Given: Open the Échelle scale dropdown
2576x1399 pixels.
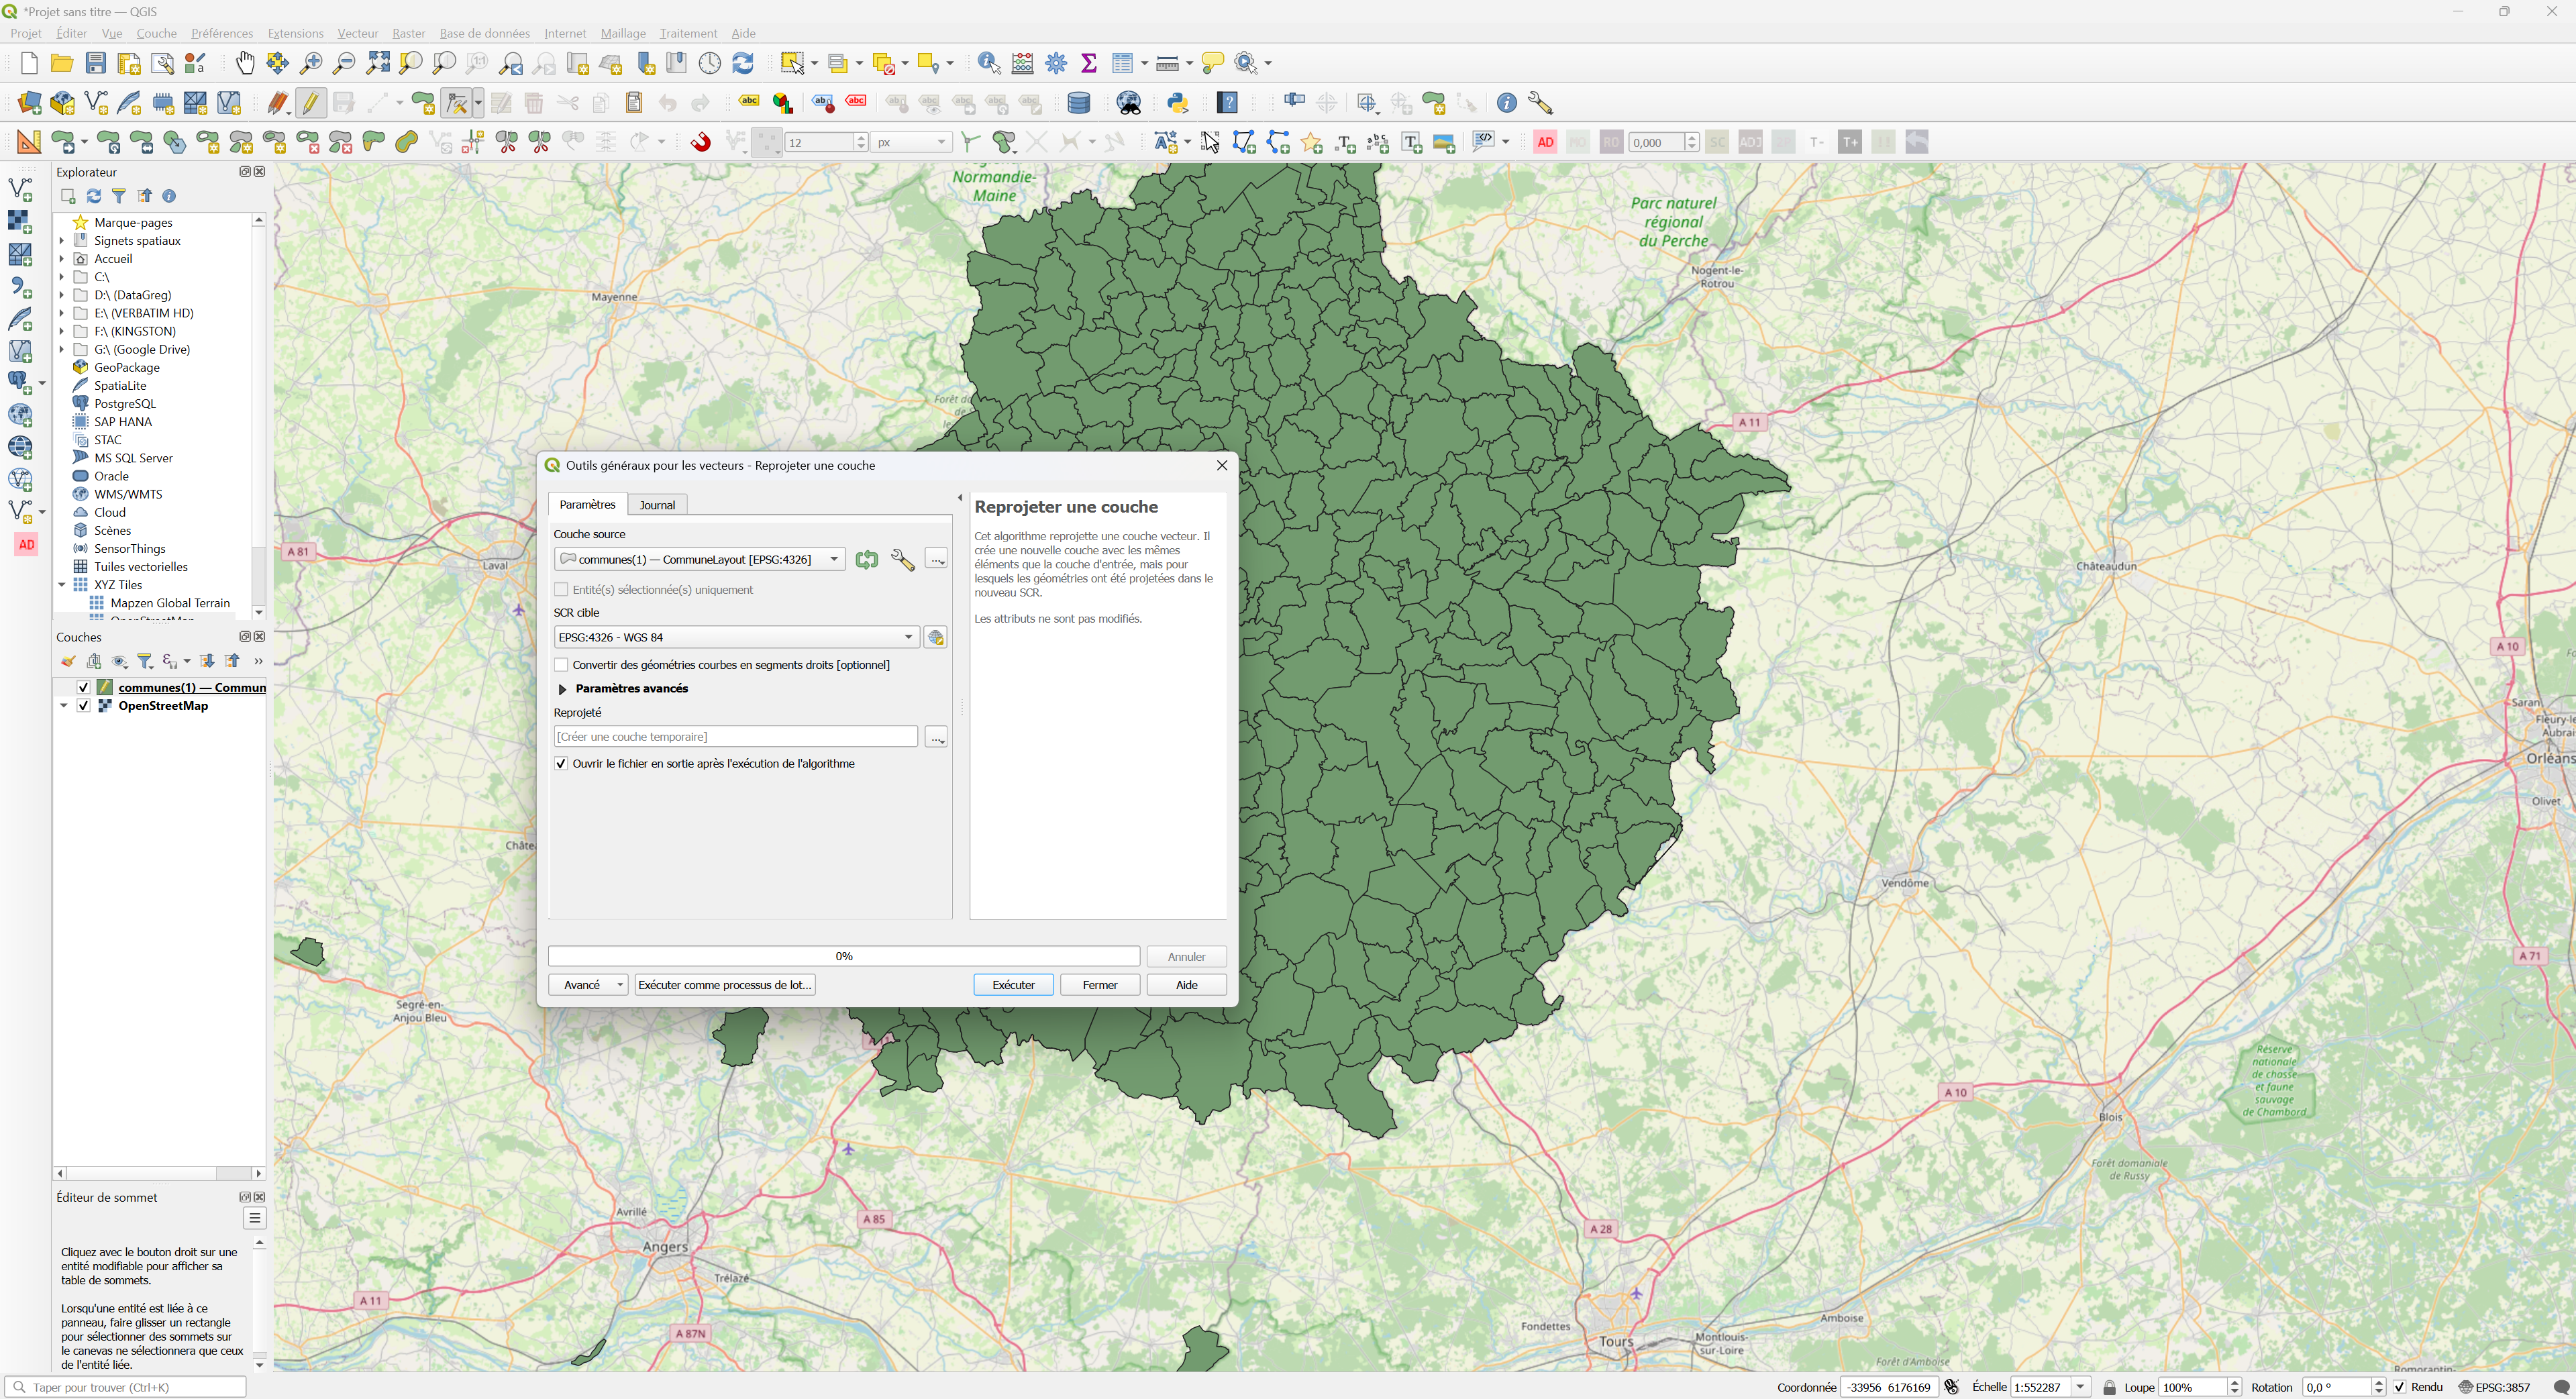Looking at the screenshot, I should coord(2081,1387).
